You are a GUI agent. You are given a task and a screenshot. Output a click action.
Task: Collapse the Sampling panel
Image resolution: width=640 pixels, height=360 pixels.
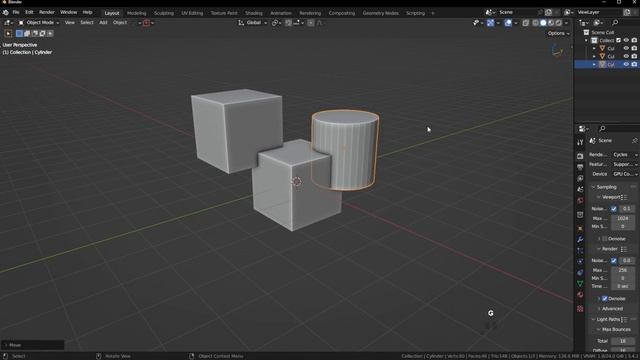pyautogui.click(x=606, y=187)
